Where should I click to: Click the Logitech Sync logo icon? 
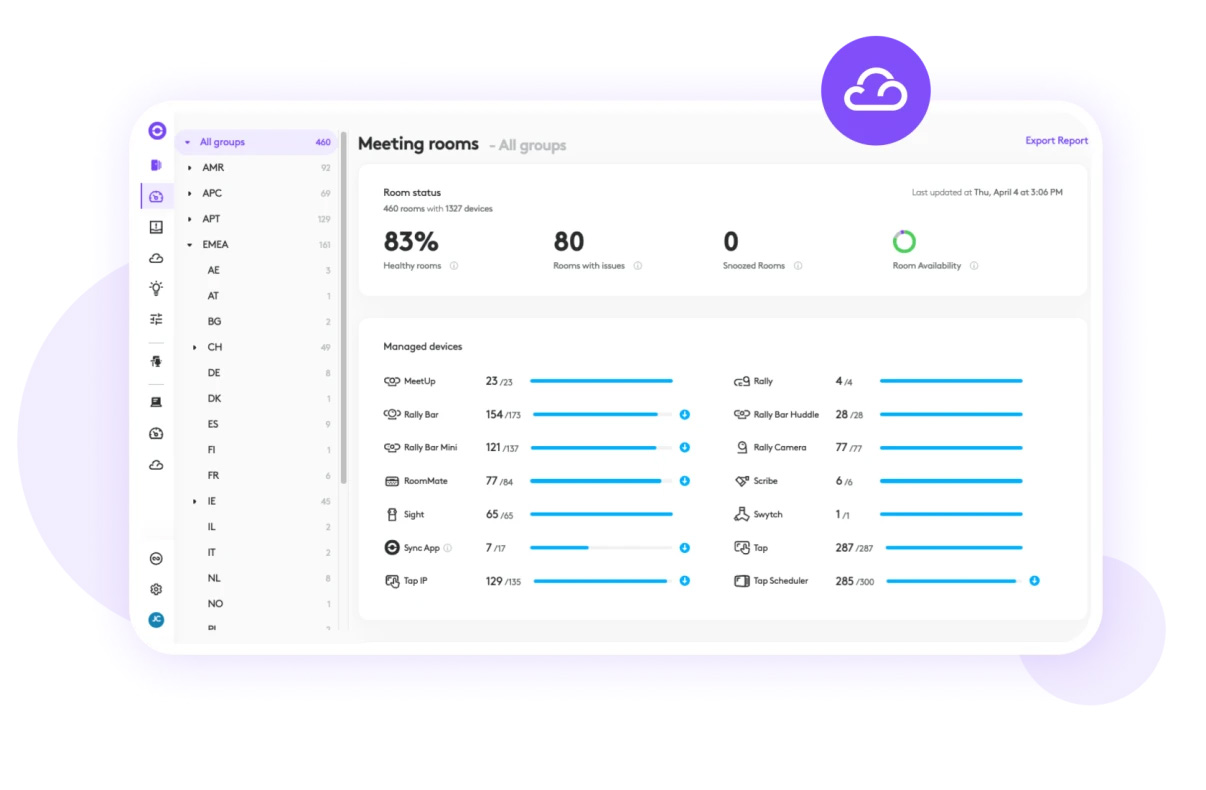[x=156, y=130]
